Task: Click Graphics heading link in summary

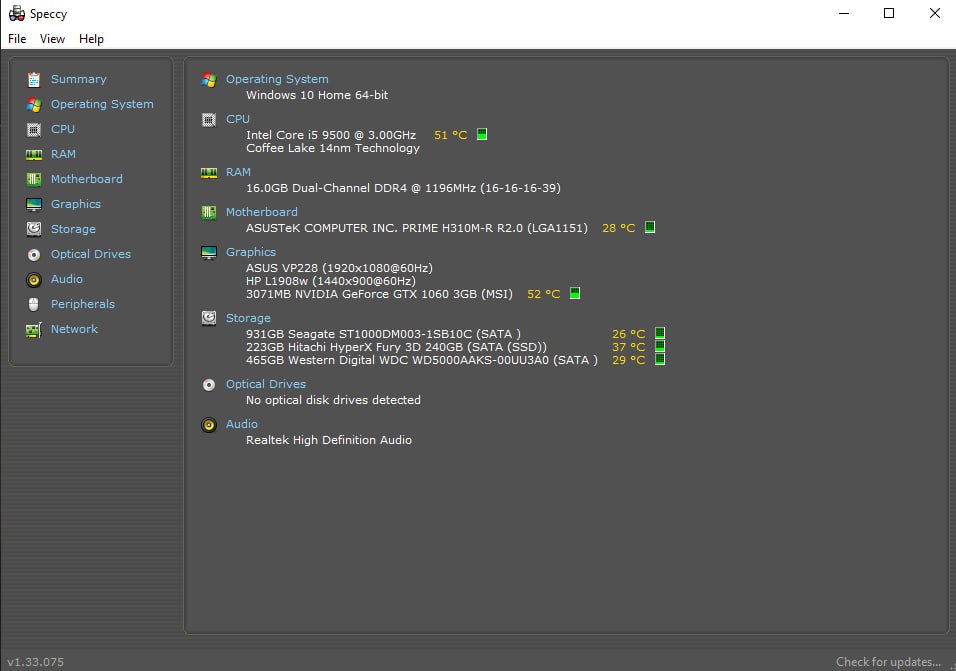Action: pos(251,252)
